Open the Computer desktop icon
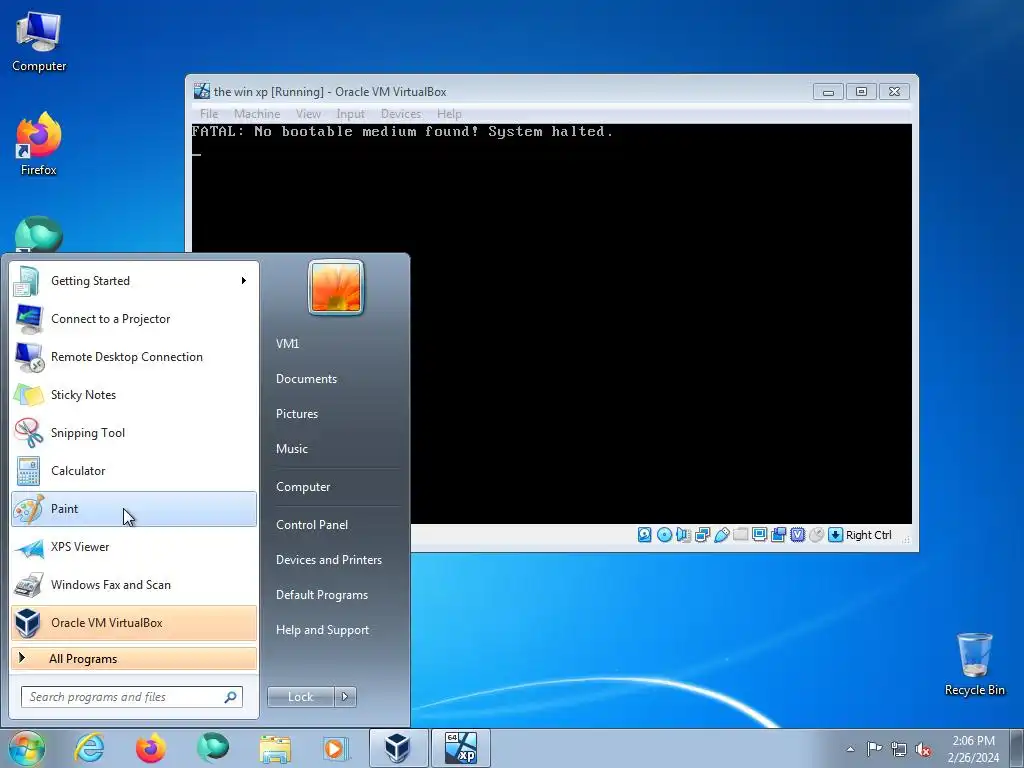Image resolution: width=1024 pixels, height=768 pixels. click(39, 42)
